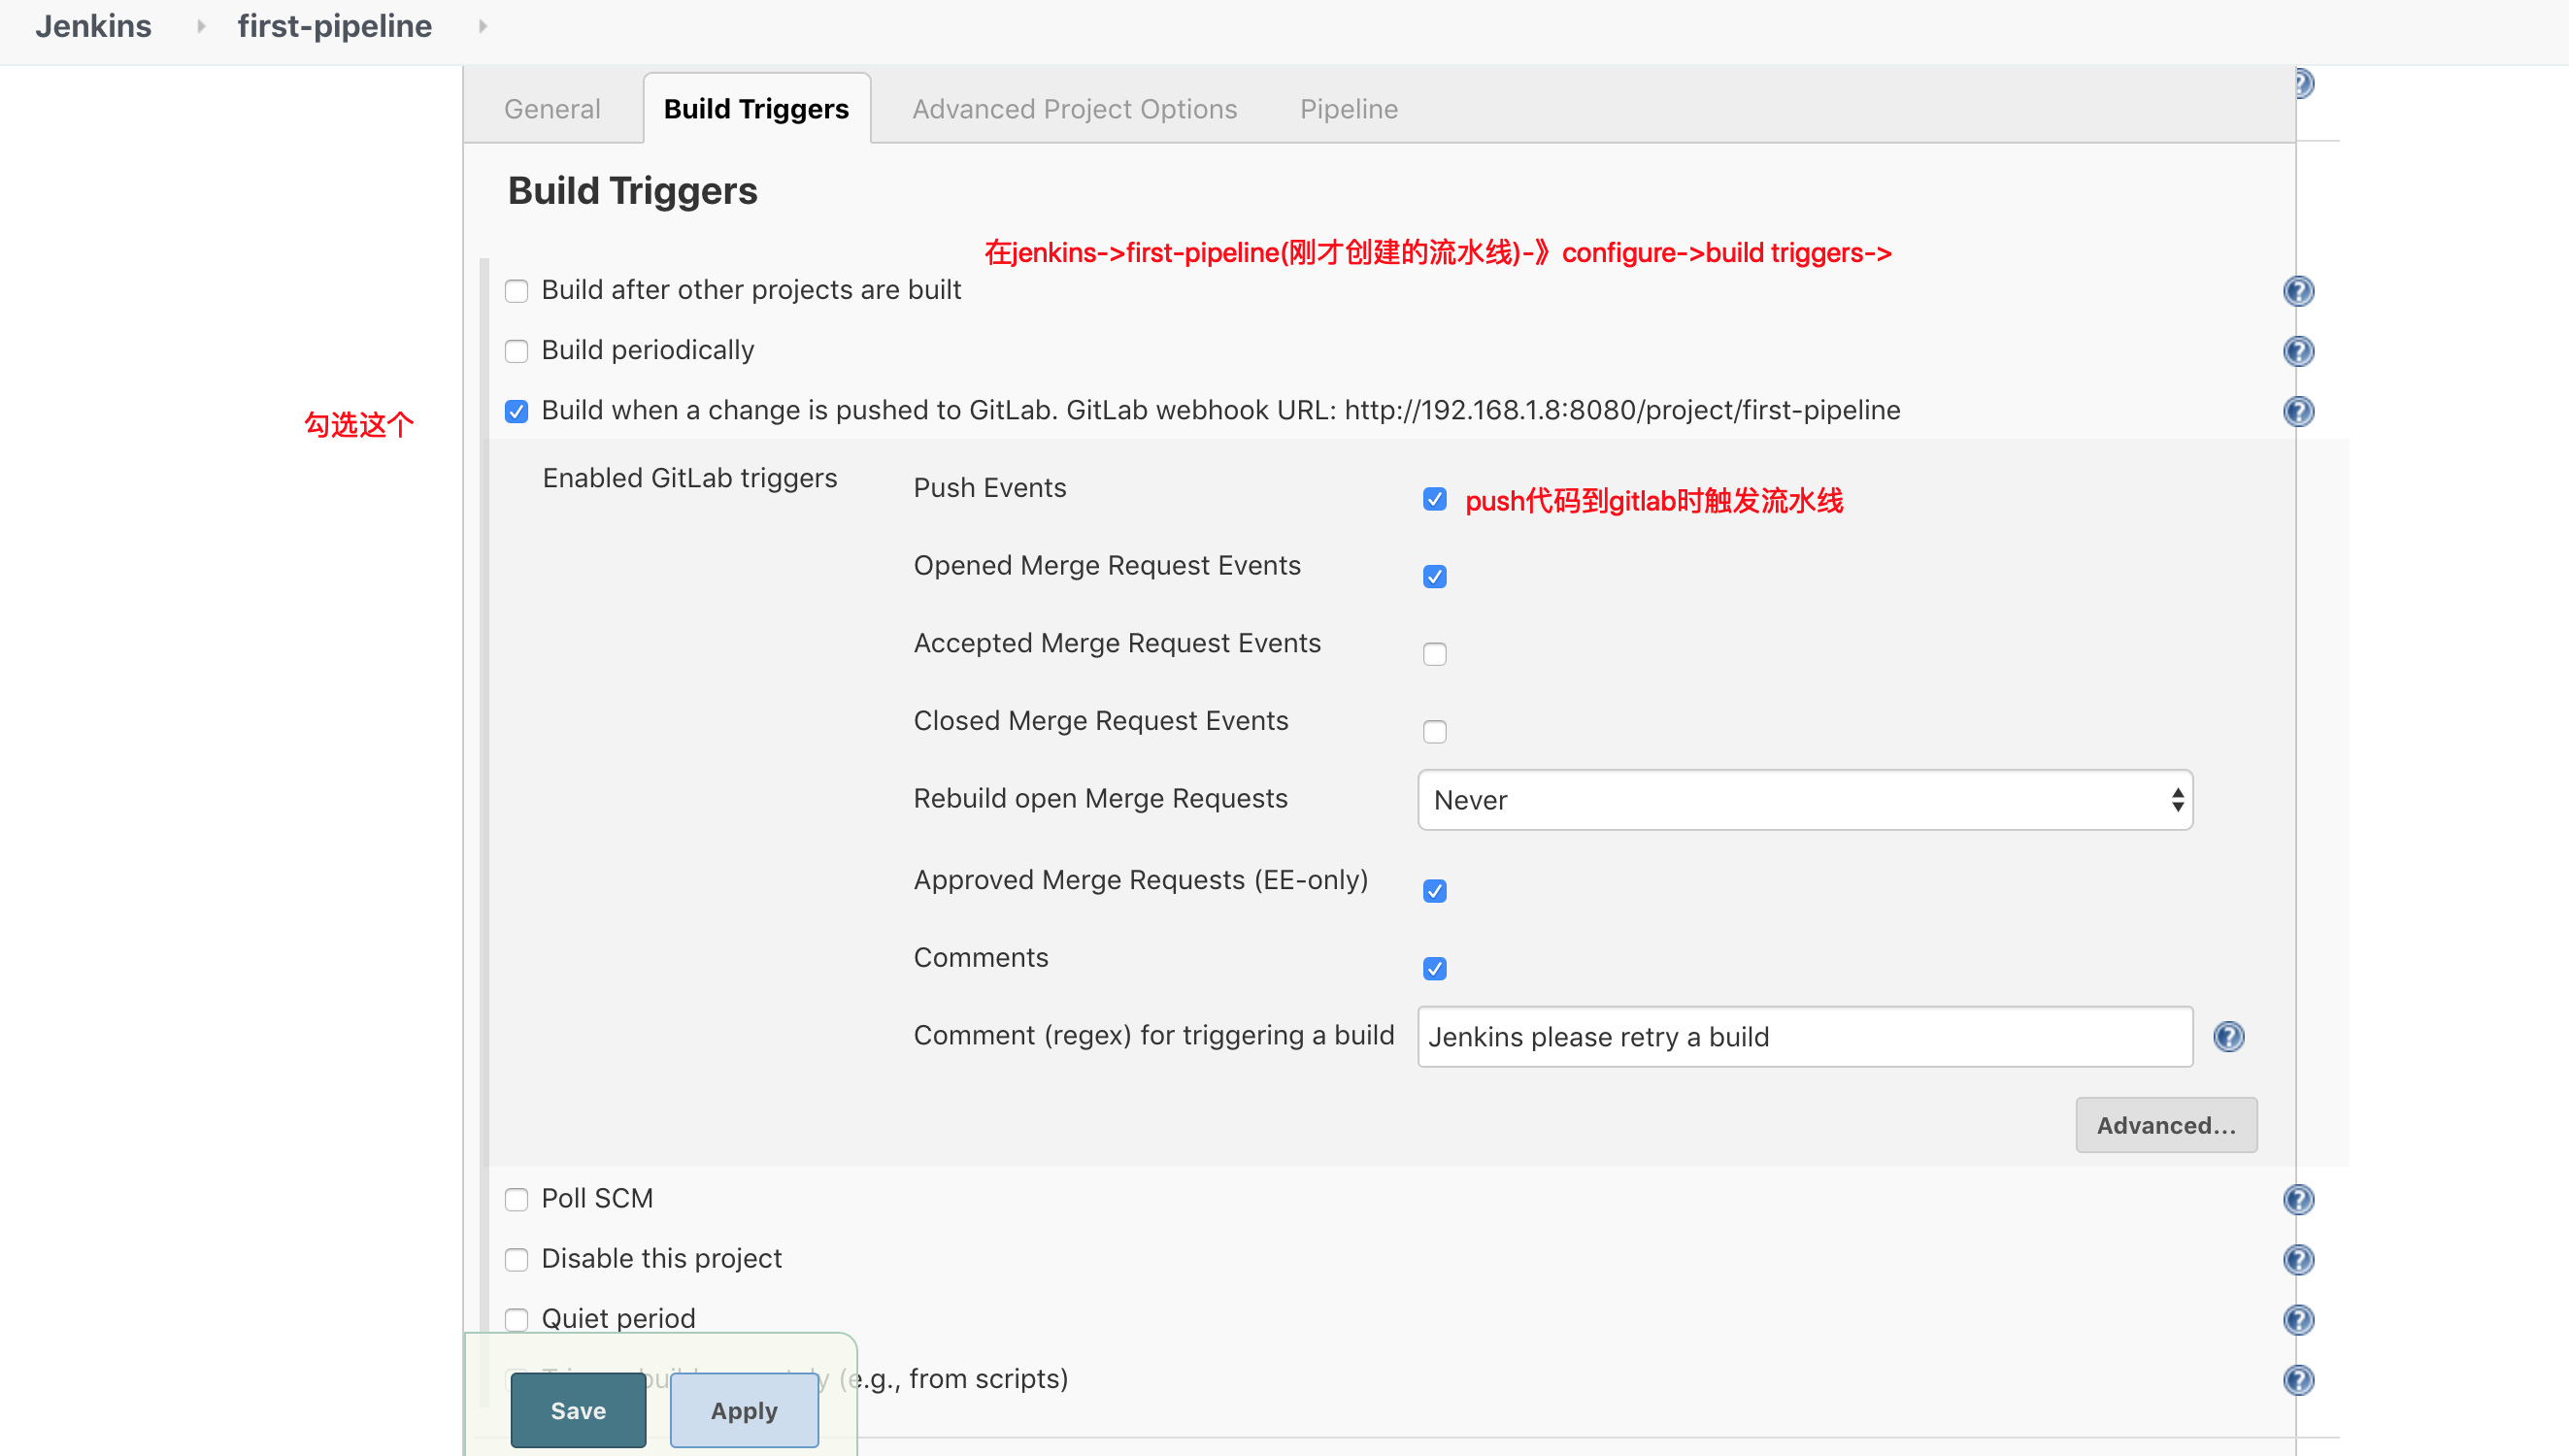Open help for Build after other projects
2569x1456 pixels.
pos(2298,291)
